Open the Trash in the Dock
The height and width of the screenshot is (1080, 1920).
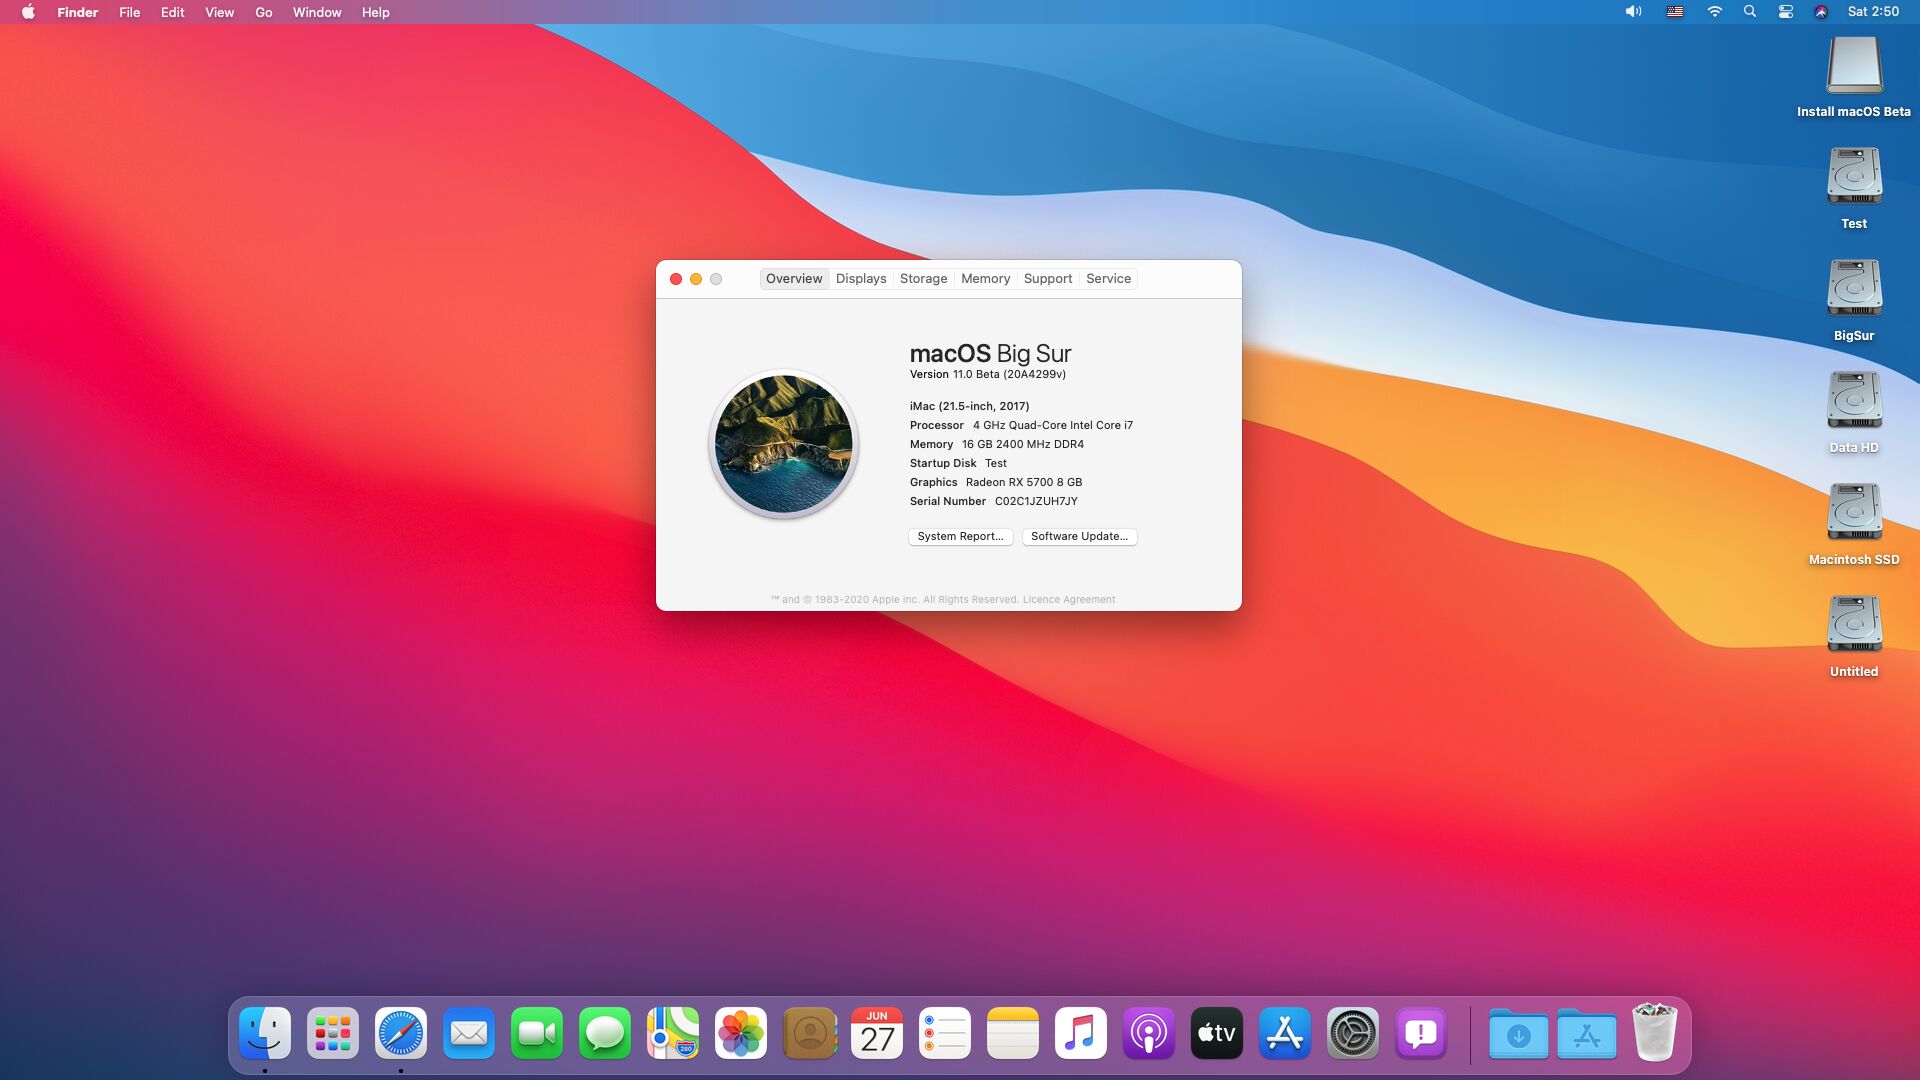1655,1032
